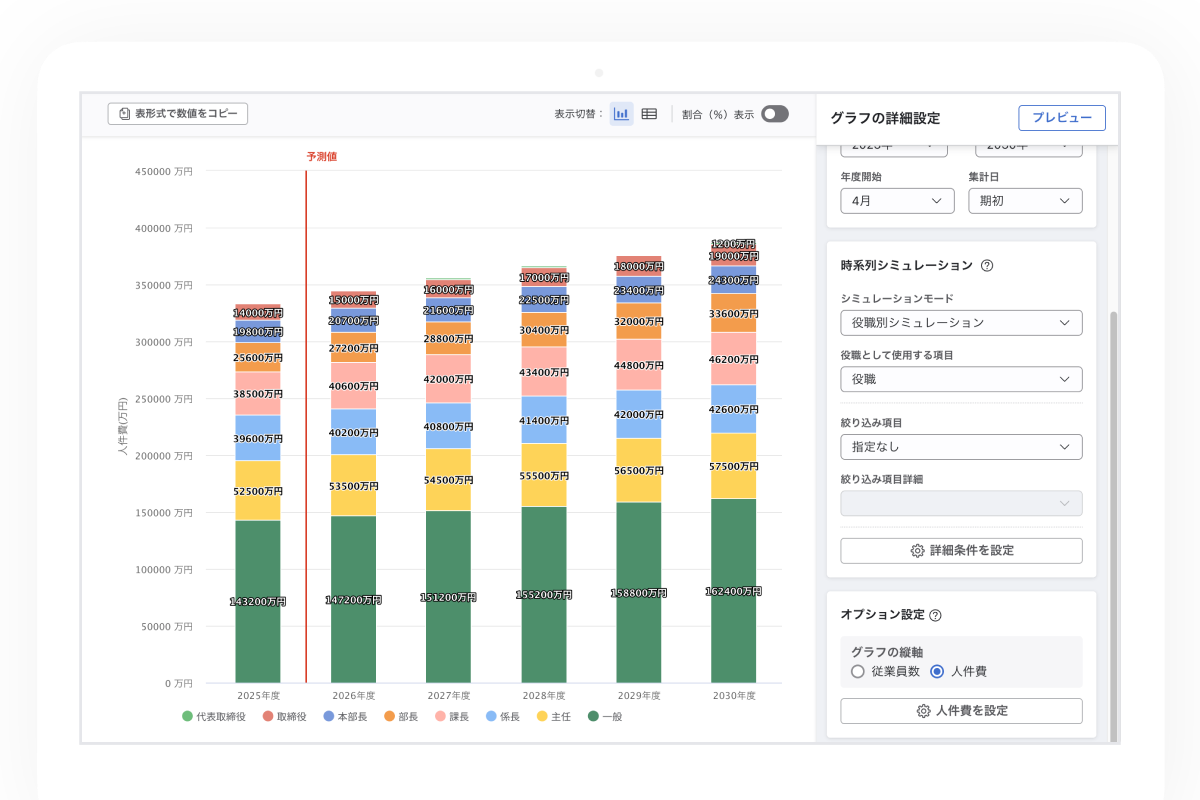The width and height of the screenshot is (1200, 800).
Task: Click help icon beside オプション設定
Action: pyautogui.click(x=935, y=616)
